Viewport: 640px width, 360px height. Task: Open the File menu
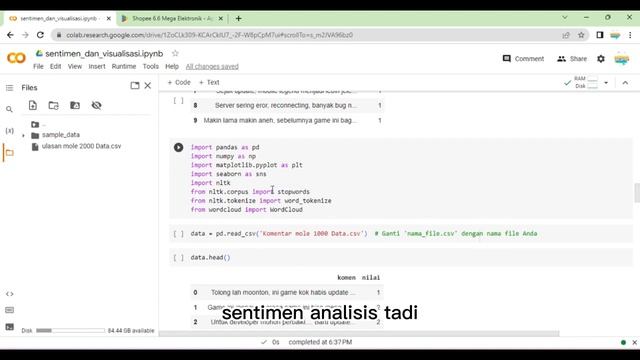tap(38, 67)
